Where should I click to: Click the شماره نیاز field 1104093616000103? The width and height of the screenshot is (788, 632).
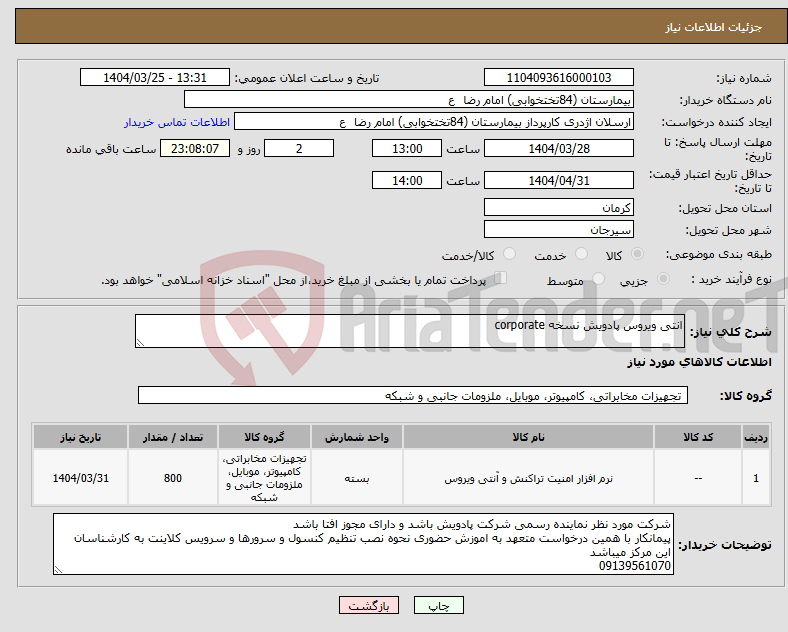tap(558, 77)
